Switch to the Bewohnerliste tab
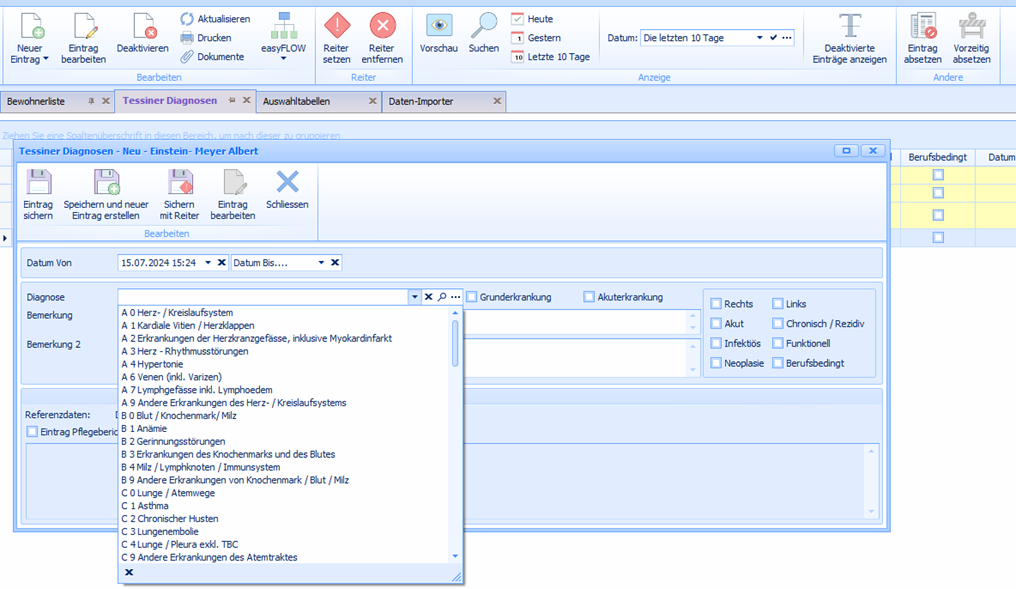The height and width of the screenshot is (589, 1016). pos(45,101)
